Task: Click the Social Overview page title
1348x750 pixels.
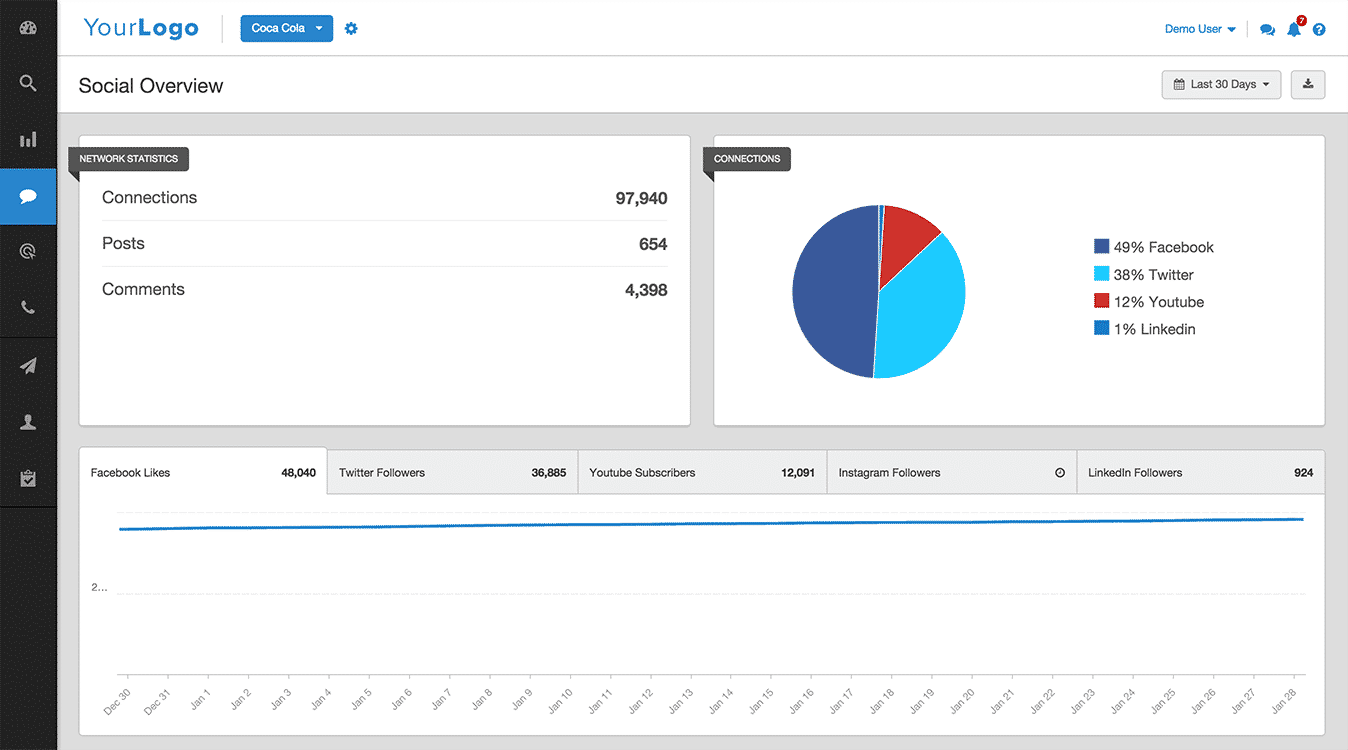Action: 151,86
